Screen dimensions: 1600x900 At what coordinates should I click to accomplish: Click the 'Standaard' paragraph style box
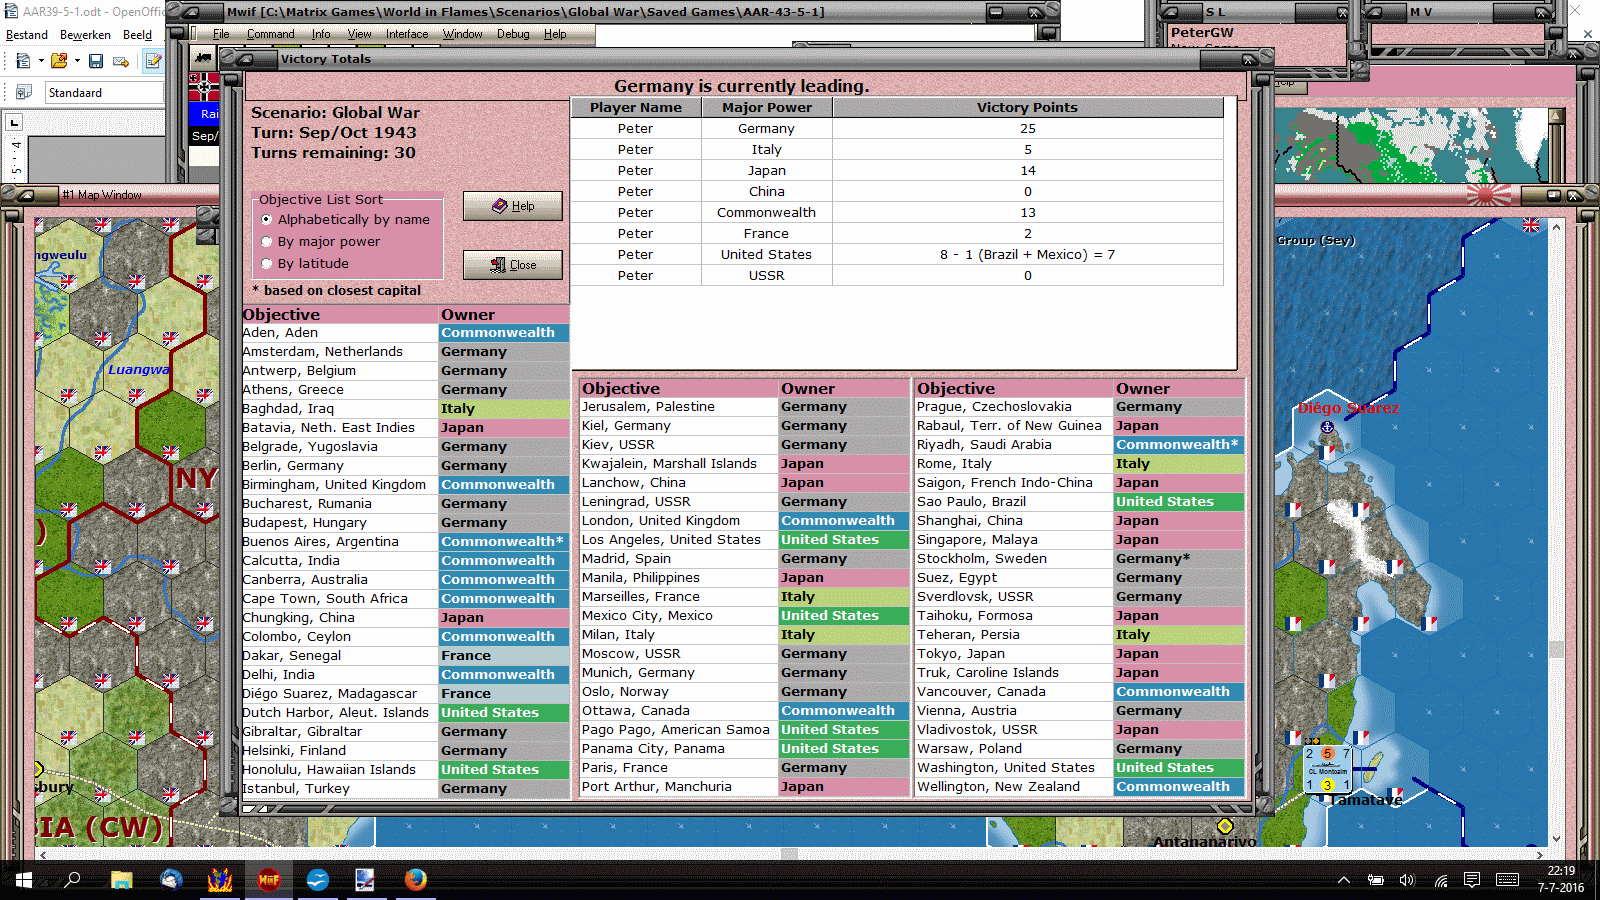(105, 93)
